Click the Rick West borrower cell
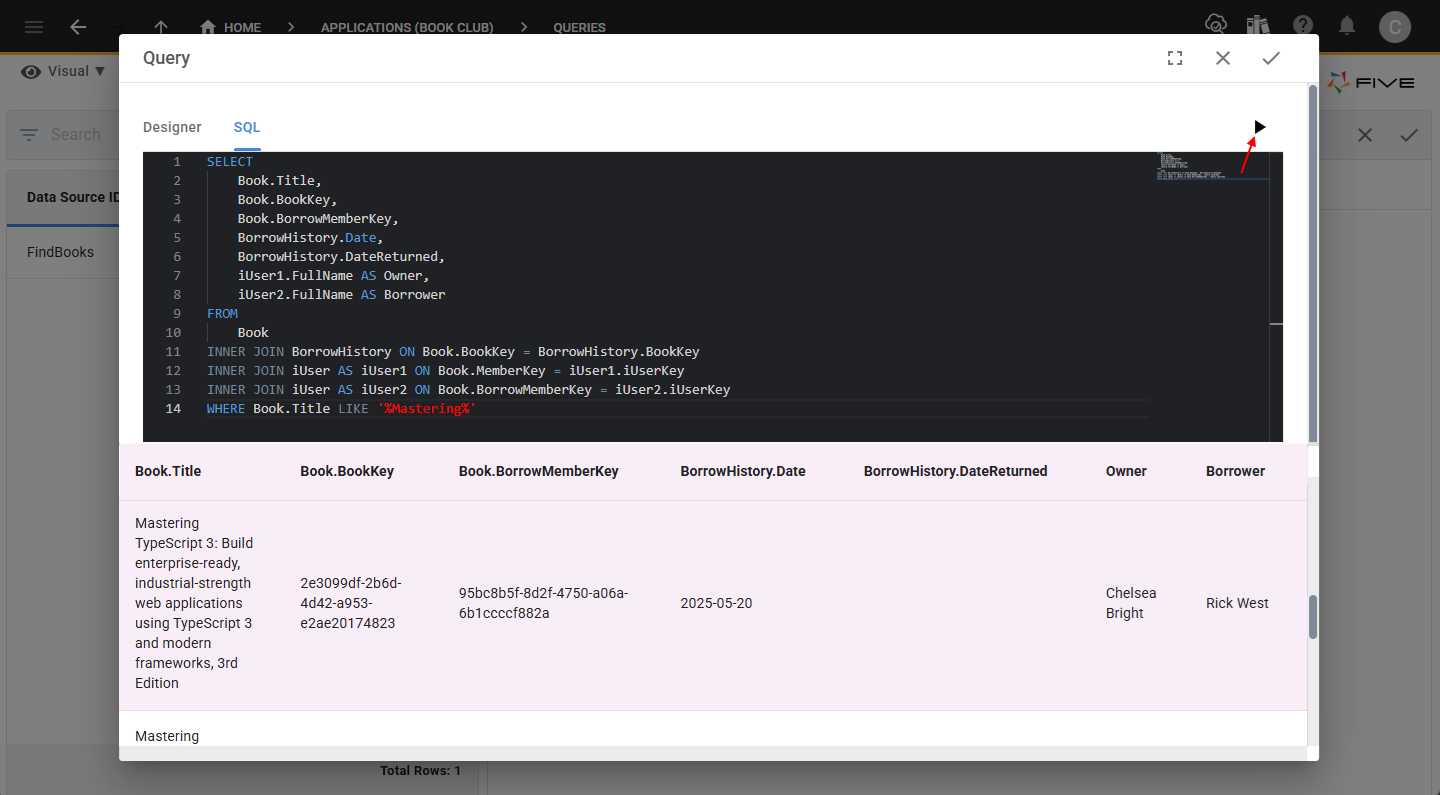 (1237, 603)
